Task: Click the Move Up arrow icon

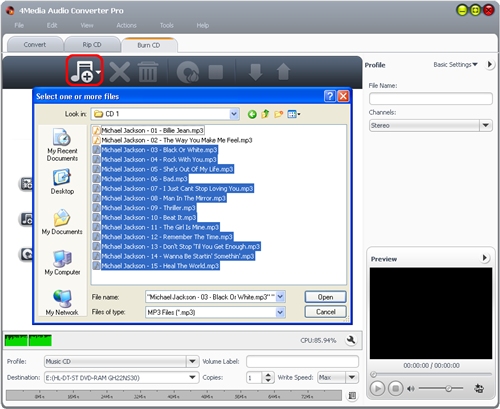Action: (x=283, y=72)
